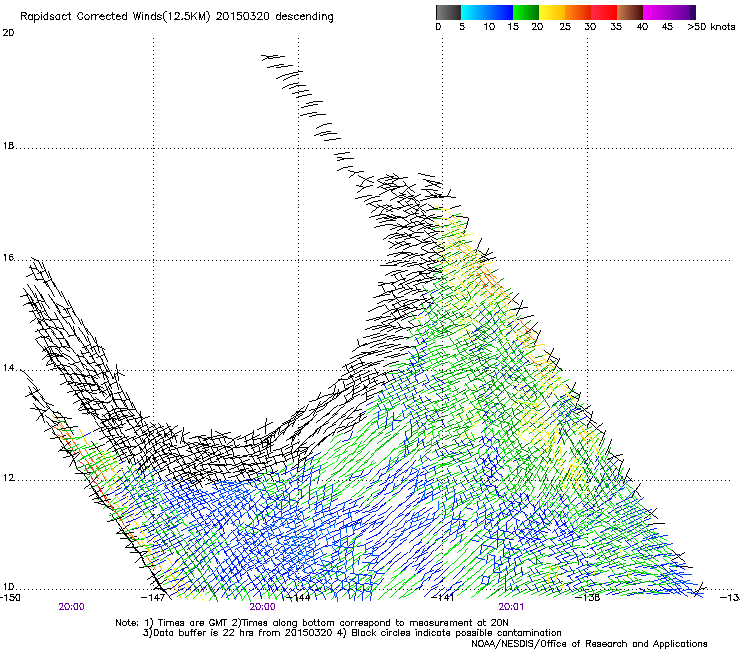The width and height of the screenshot is (740, 650).
Task: Click the NOAA/NESDIS Office of Research credit text
Action: pos(589,643)
